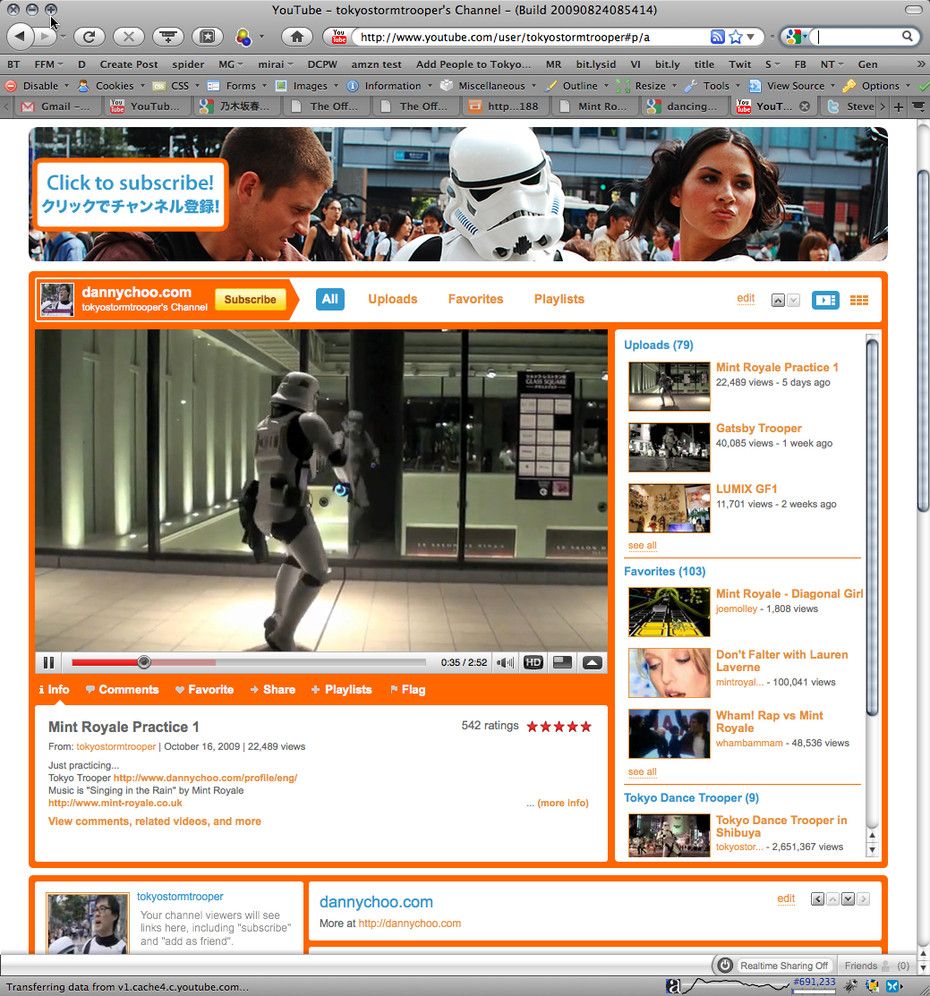The width and height of the screenshot is (930, 996).
Task: Open the LUMIX GF1 video thumbnail
Action: pos(669,508)
